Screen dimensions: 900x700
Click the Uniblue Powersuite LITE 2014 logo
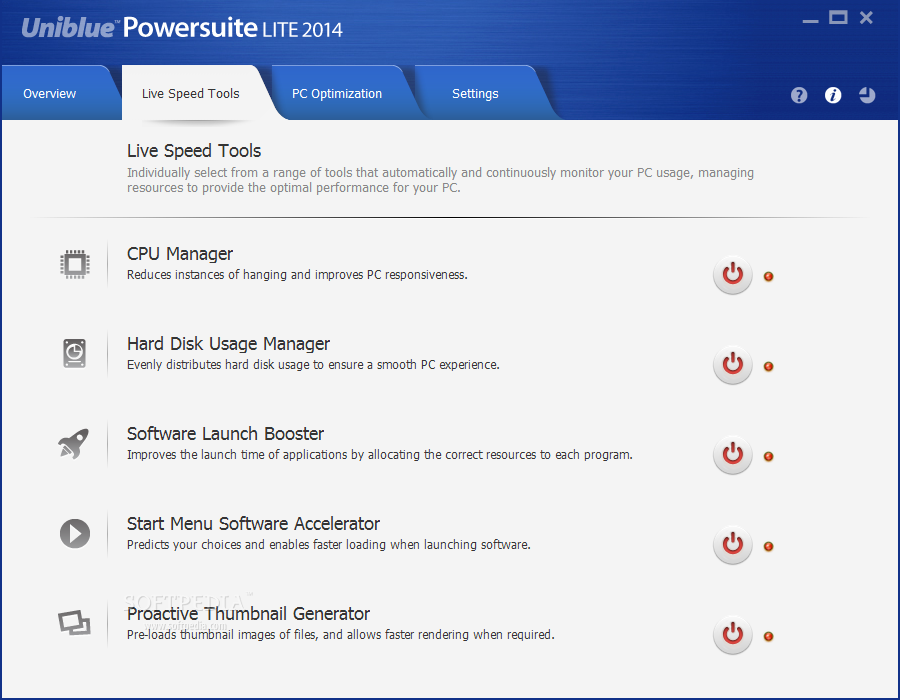[182, 28]
